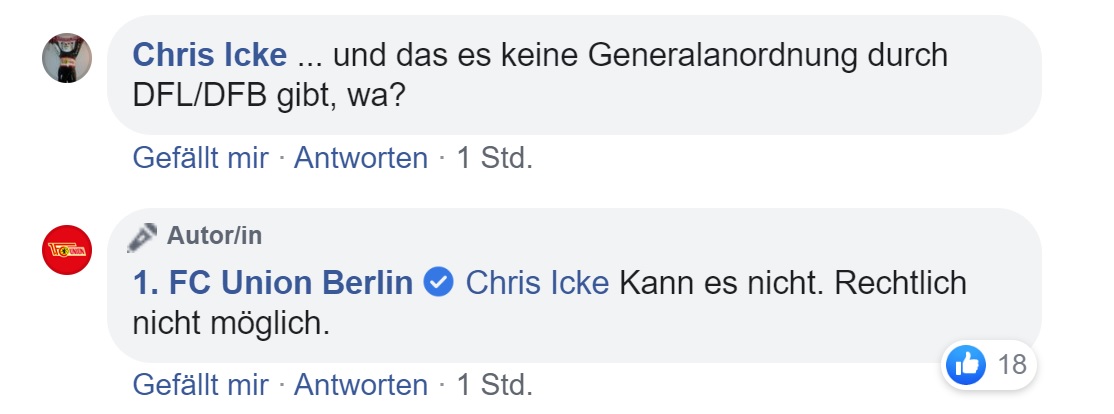Like Chris Icke's comment via Gefällt mir
Image resolution: width=1114 pixels, height=414 pixels.
[200, 158]
